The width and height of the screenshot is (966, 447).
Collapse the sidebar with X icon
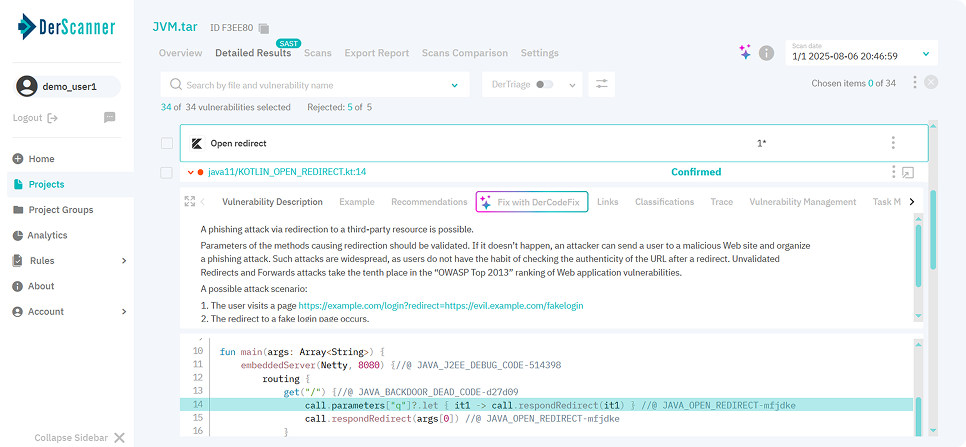(x=120, y=438)
